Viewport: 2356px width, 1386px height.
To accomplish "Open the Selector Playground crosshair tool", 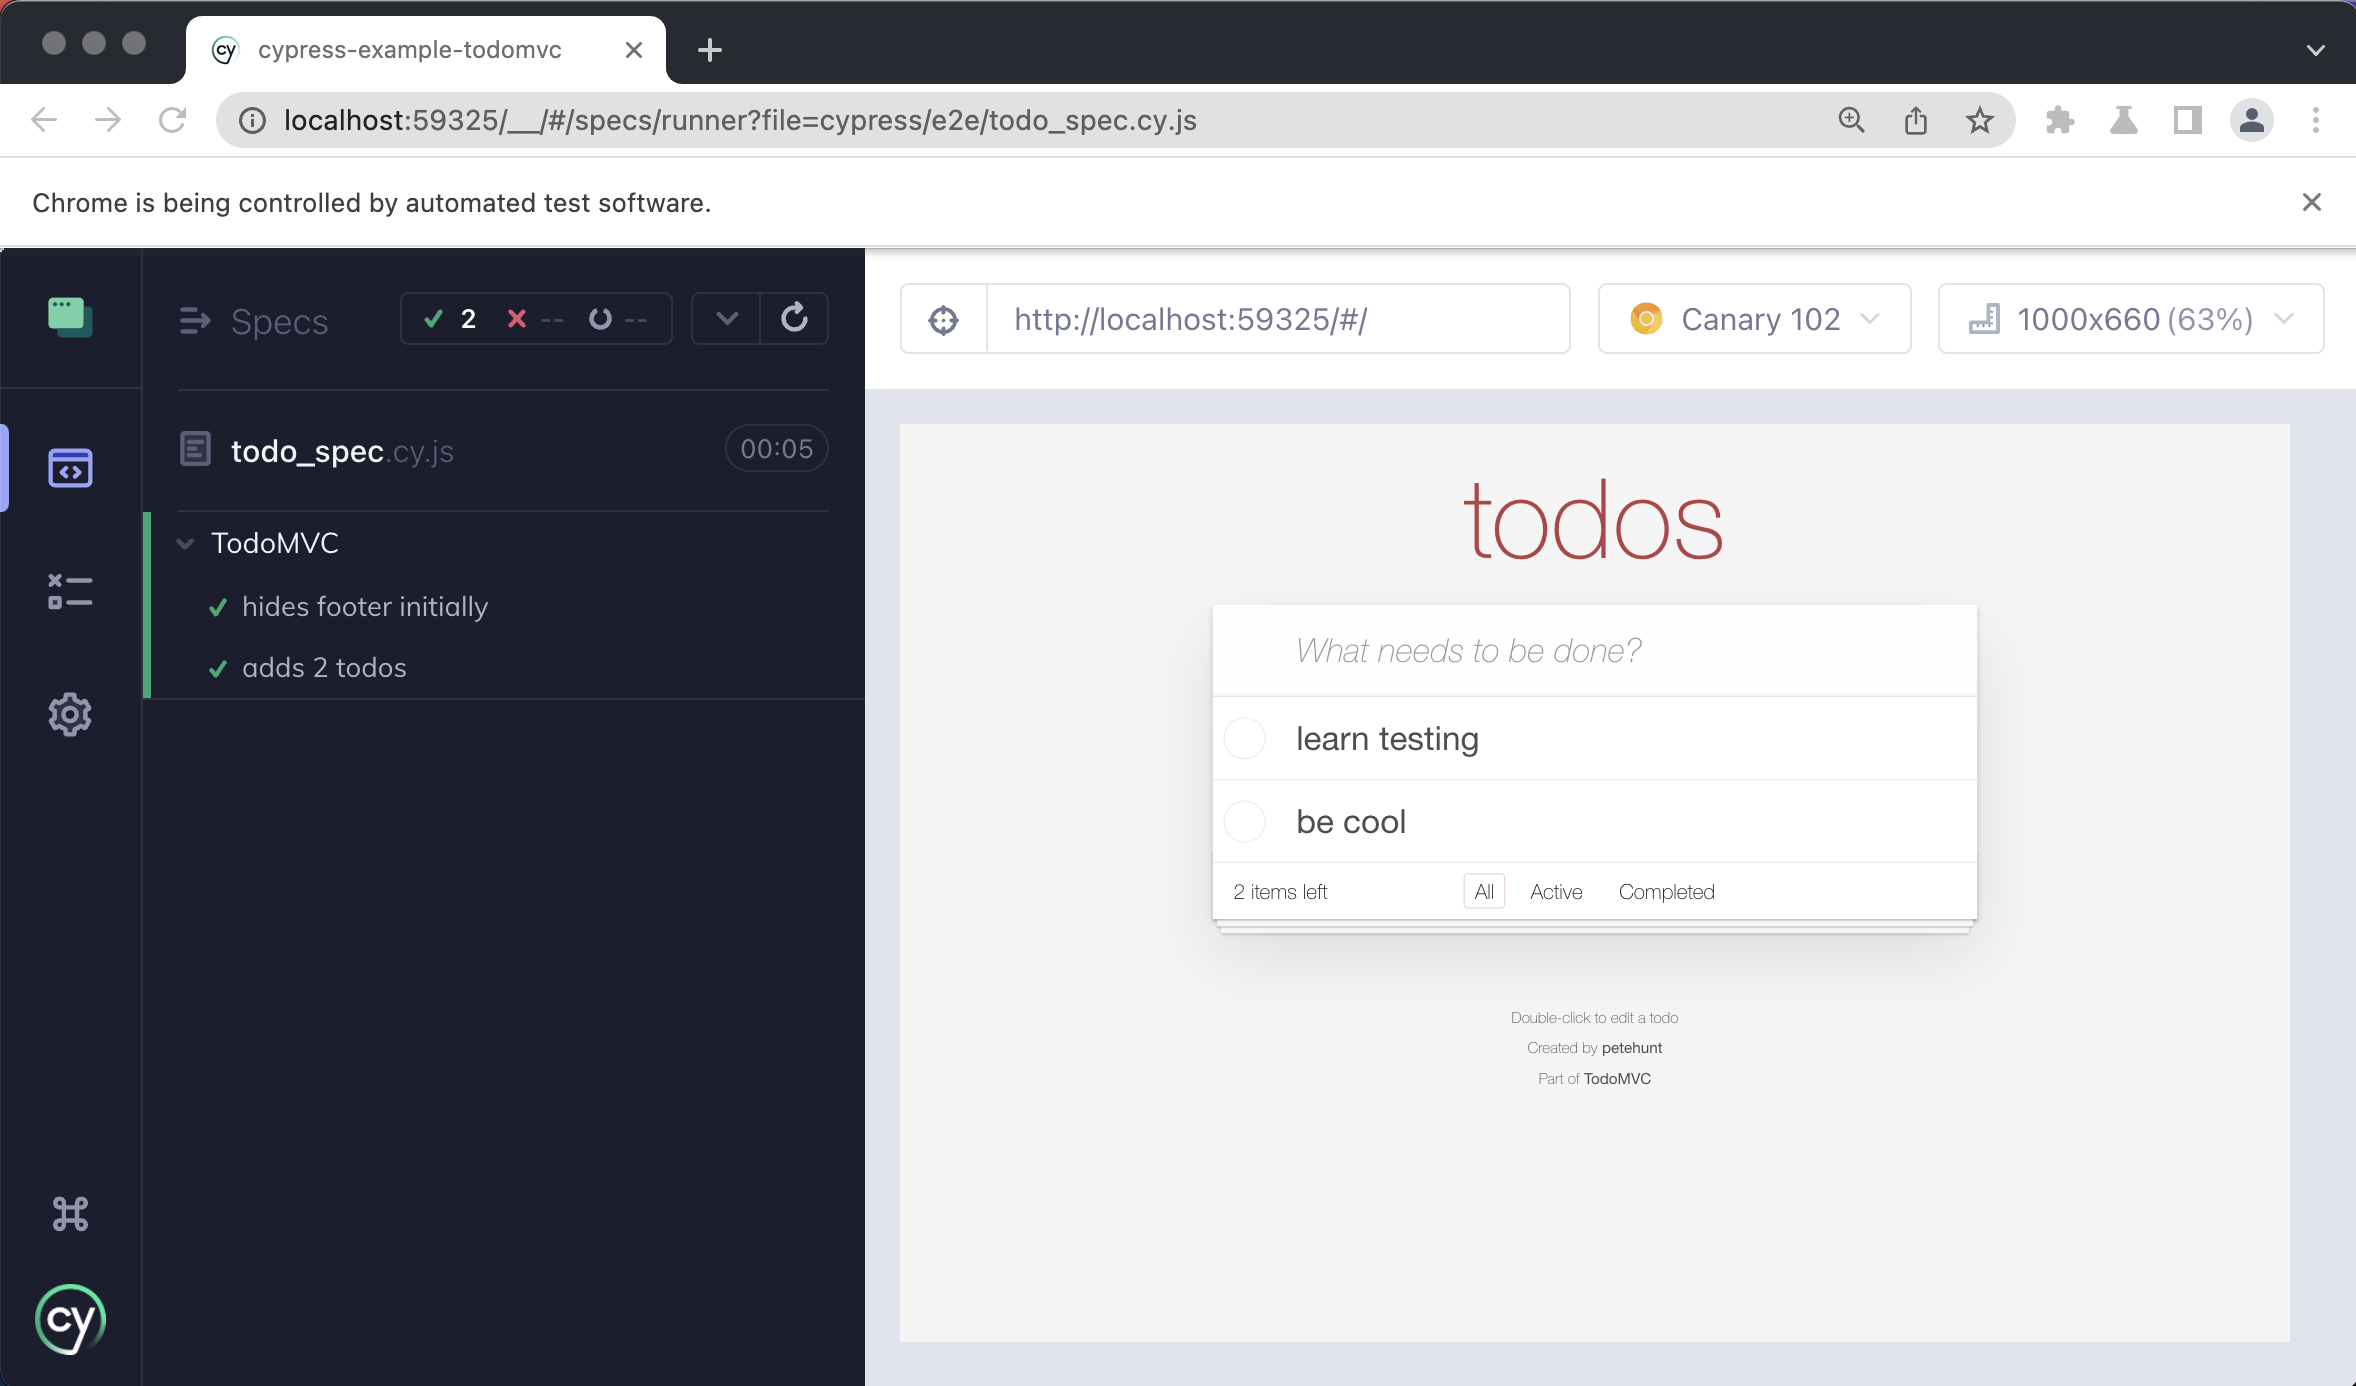I will (941, 319).
